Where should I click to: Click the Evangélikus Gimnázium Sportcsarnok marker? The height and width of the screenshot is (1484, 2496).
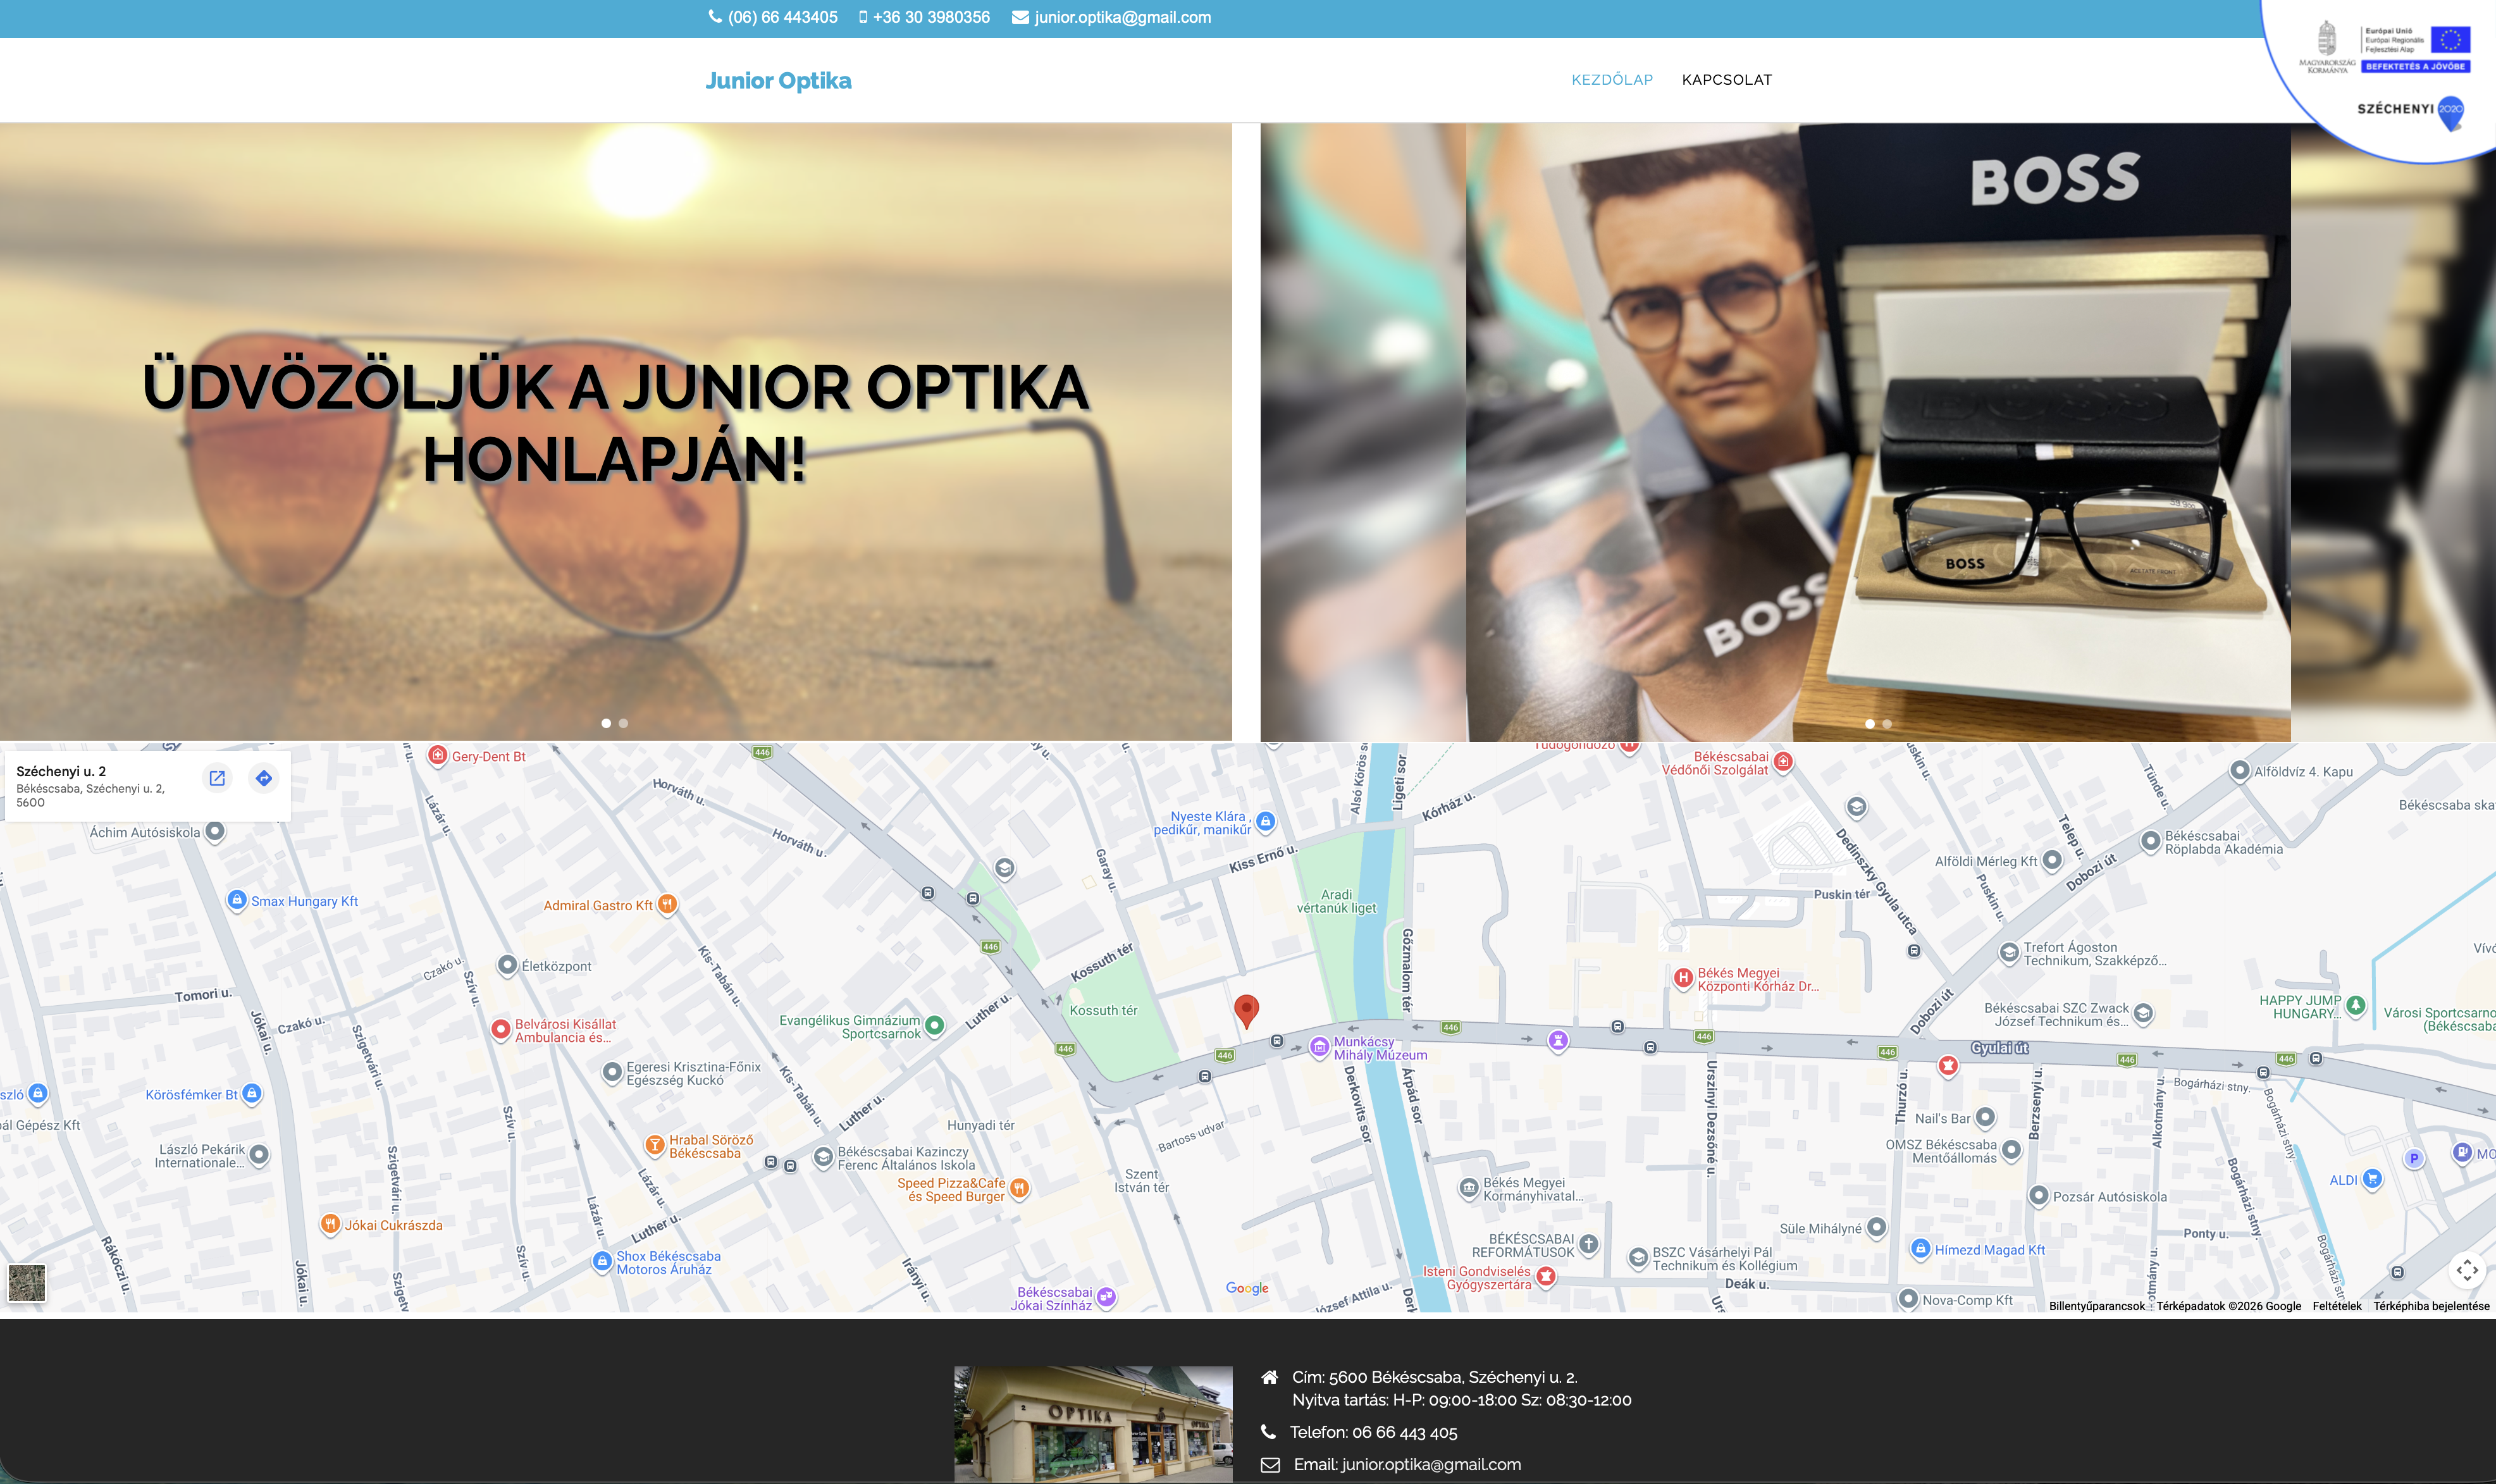(x=934, y=1025)
